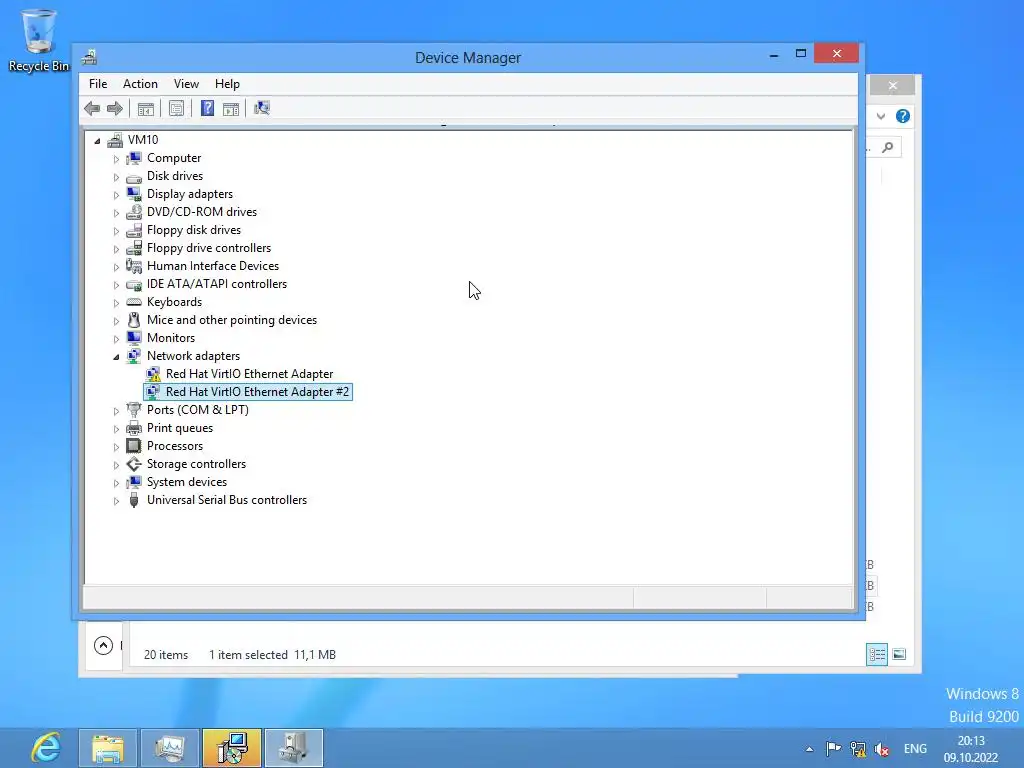
Task: Click Explorer ribbon collapse chevron
Action: click(881, 116)
